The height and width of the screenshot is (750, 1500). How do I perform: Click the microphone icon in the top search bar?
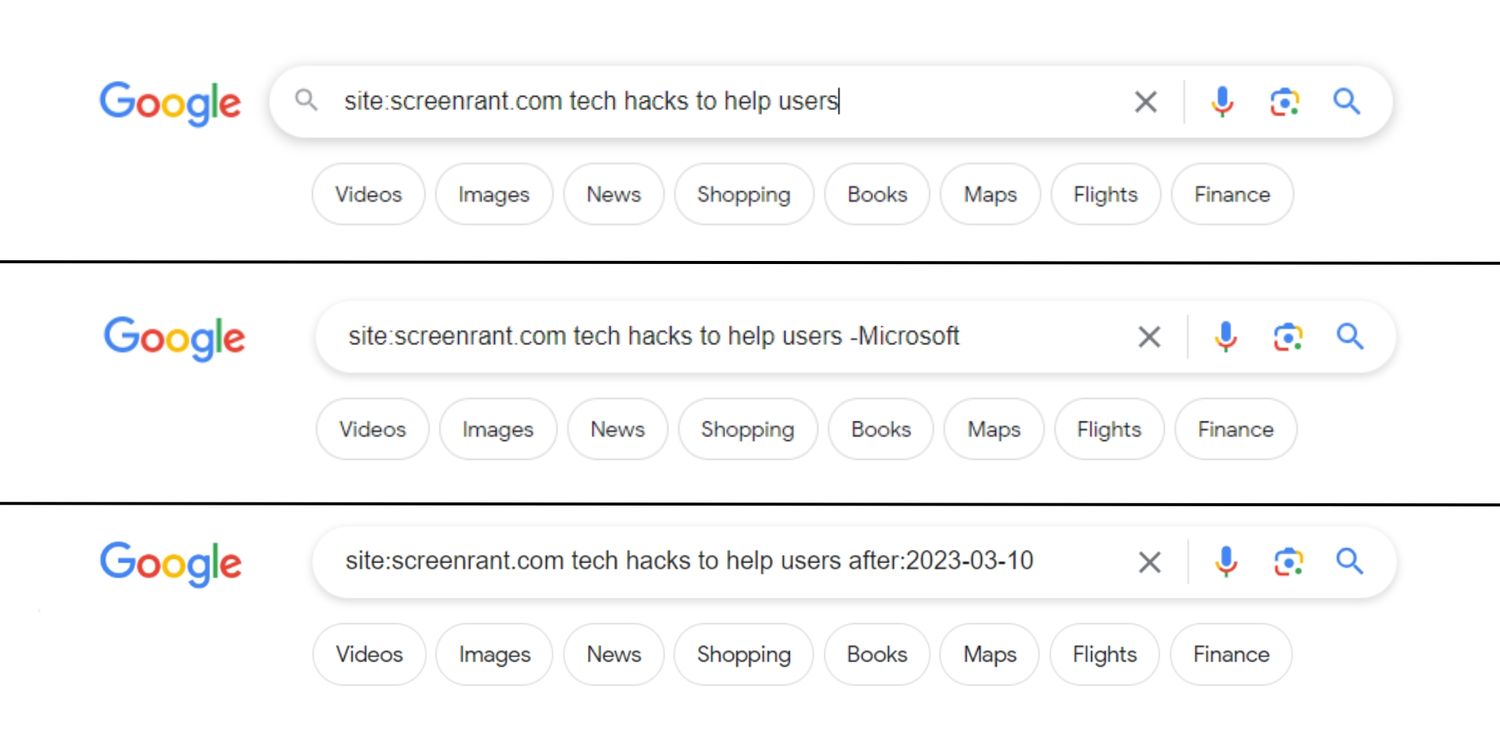click(1221, 102)
